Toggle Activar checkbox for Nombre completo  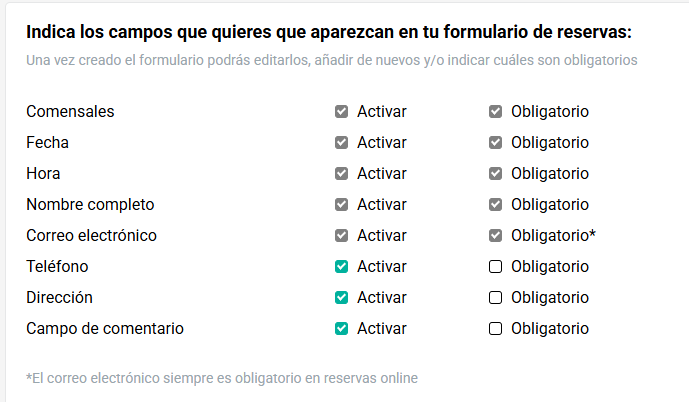341,205
